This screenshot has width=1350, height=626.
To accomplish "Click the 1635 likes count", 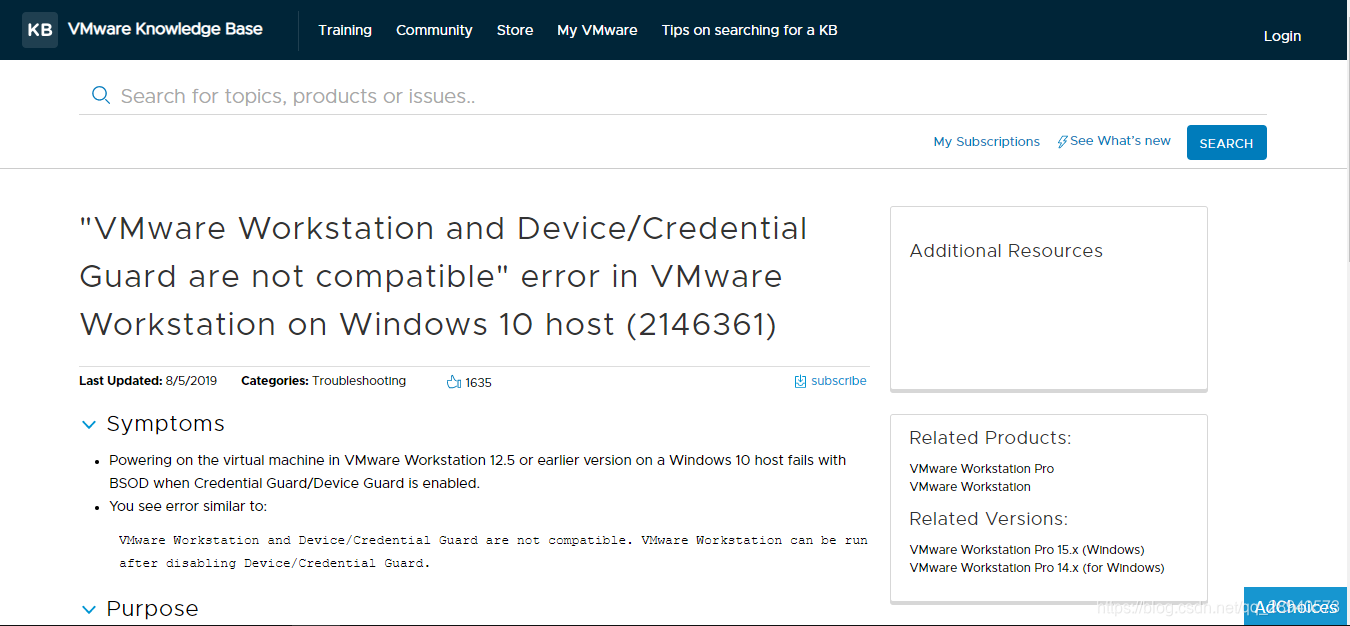I will coord(478,382).
